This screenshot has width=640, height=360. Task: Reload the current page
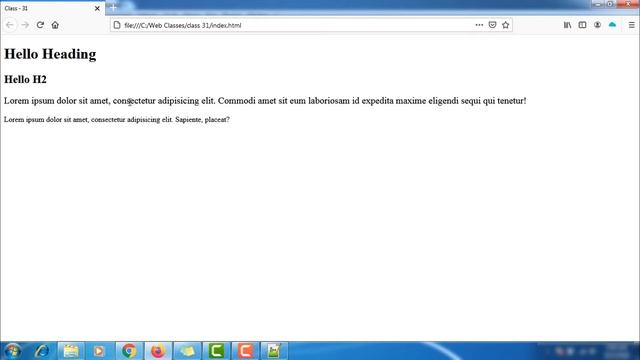pyautogui.click(x=40, y=25)
